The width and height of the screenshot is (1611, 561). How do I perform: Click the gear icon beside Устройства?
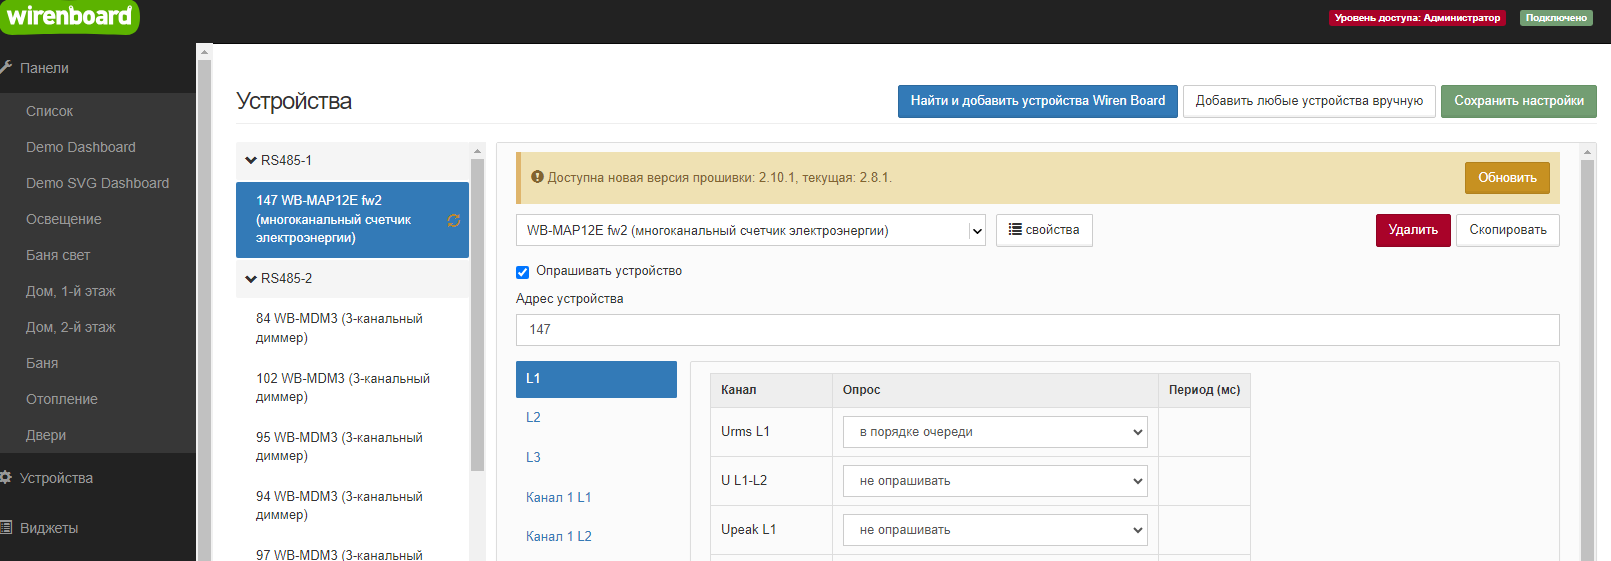click(x=6, y=478)
